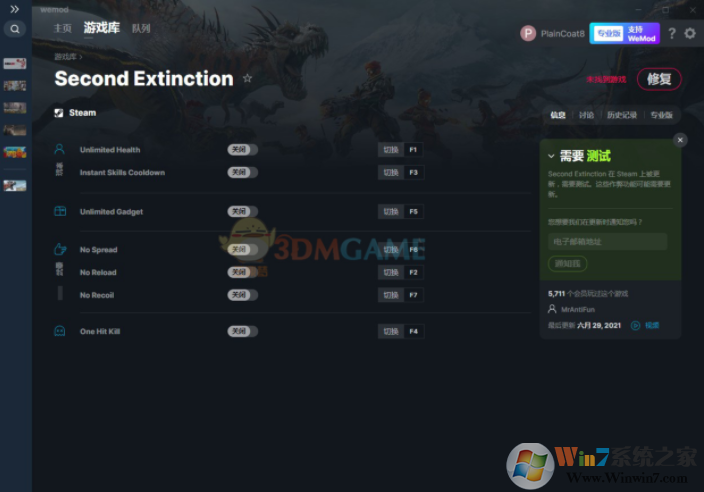The height and width of the screenshot is (492, 704).
Task: Open the 历史记录 tab
Action: [x=621, y=115]
